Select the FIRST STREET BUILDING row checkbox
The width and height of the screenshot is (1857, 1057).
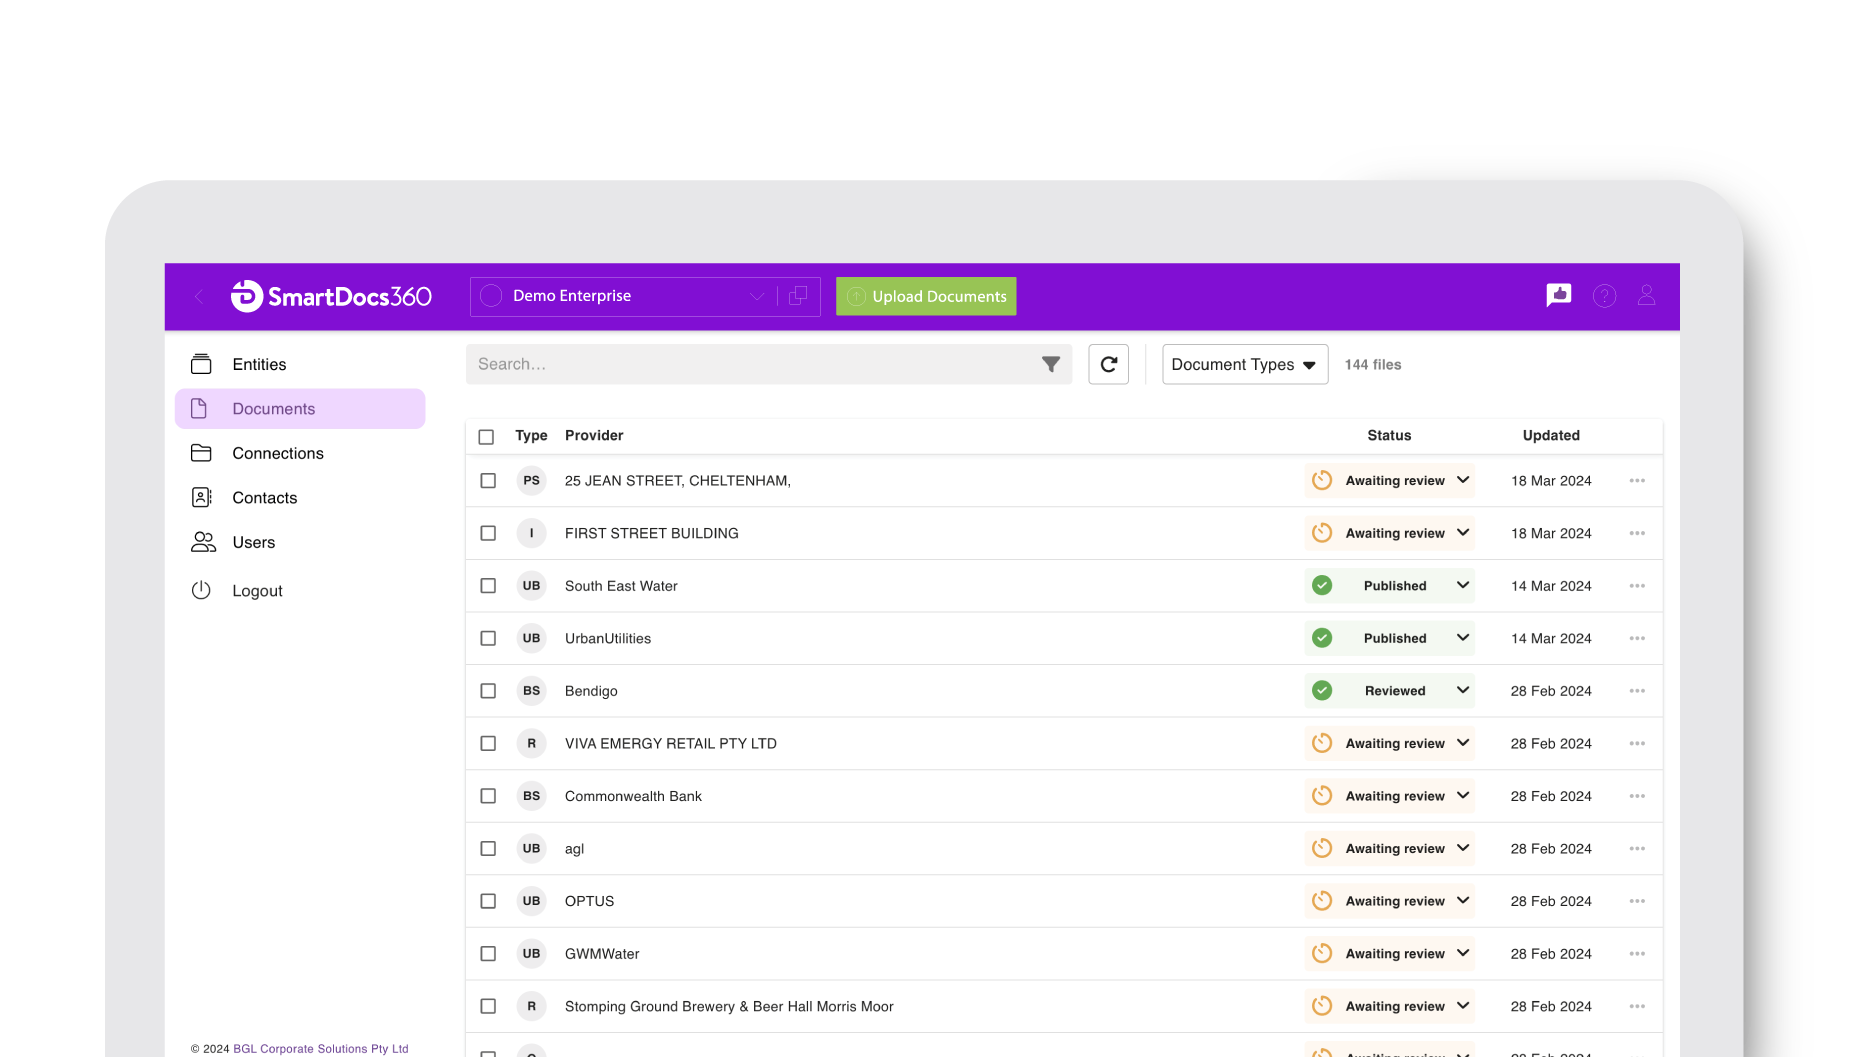click(488, 534)
